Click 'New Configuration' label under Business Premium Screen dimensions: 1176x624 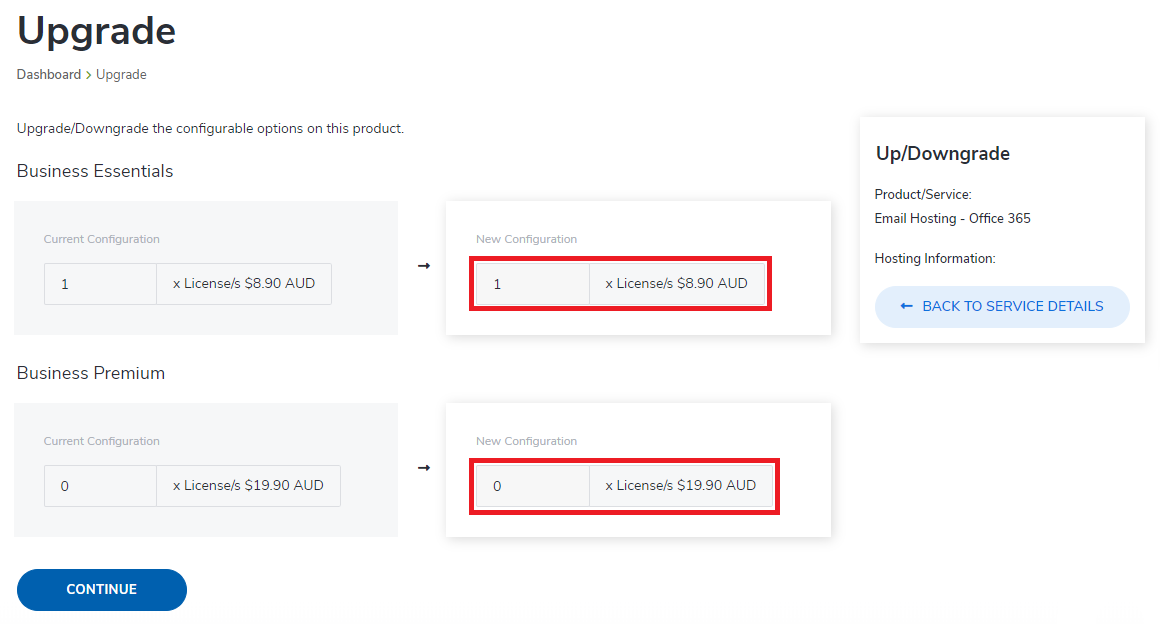pos(526,441)
